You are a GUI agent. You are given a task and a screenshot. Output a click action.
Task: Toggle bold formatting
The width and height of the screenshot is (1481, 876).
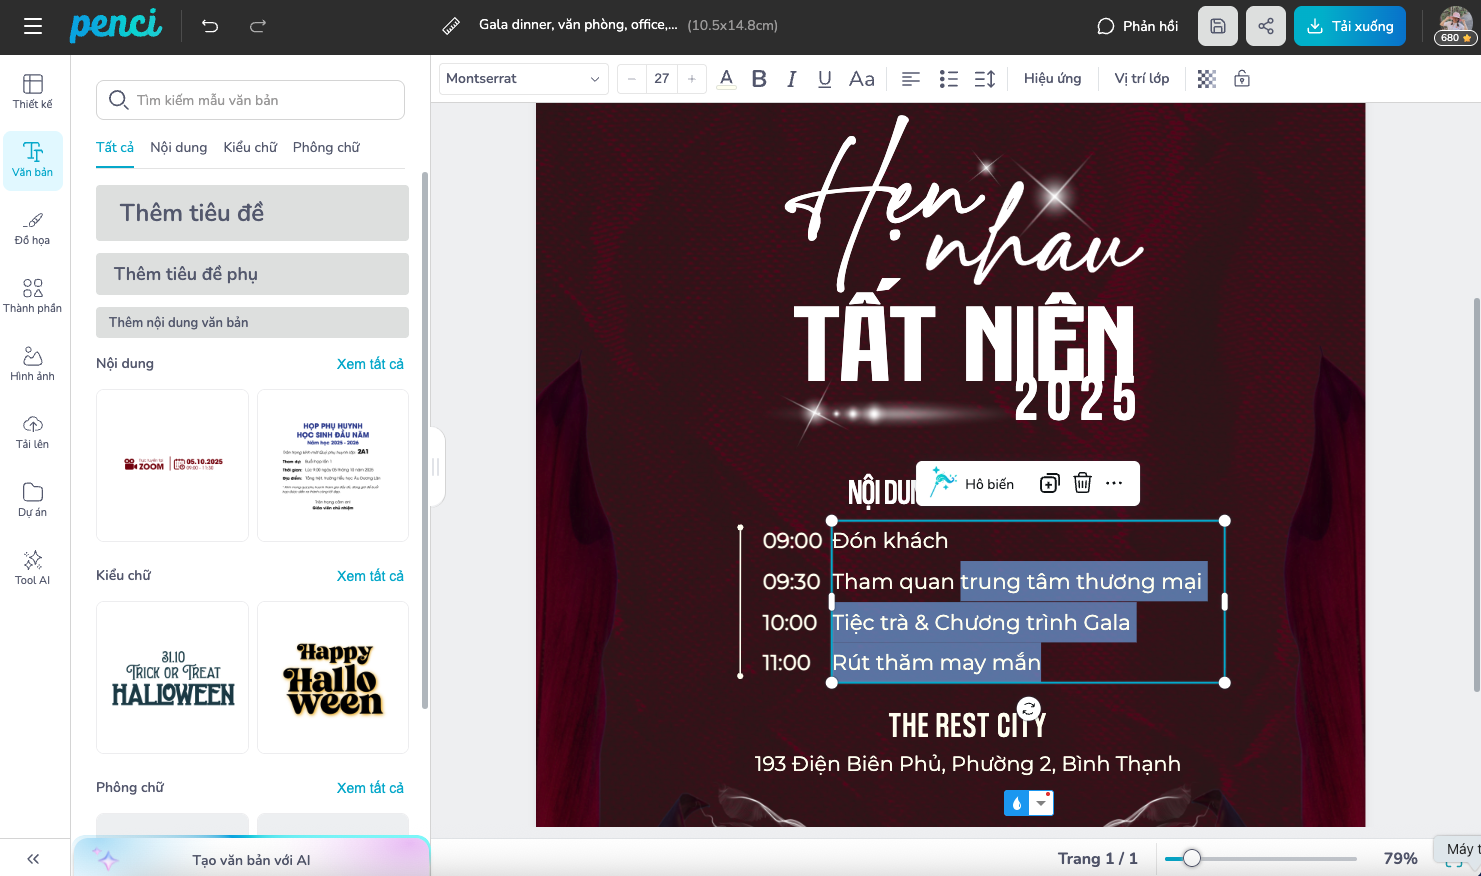click(759, 79)
